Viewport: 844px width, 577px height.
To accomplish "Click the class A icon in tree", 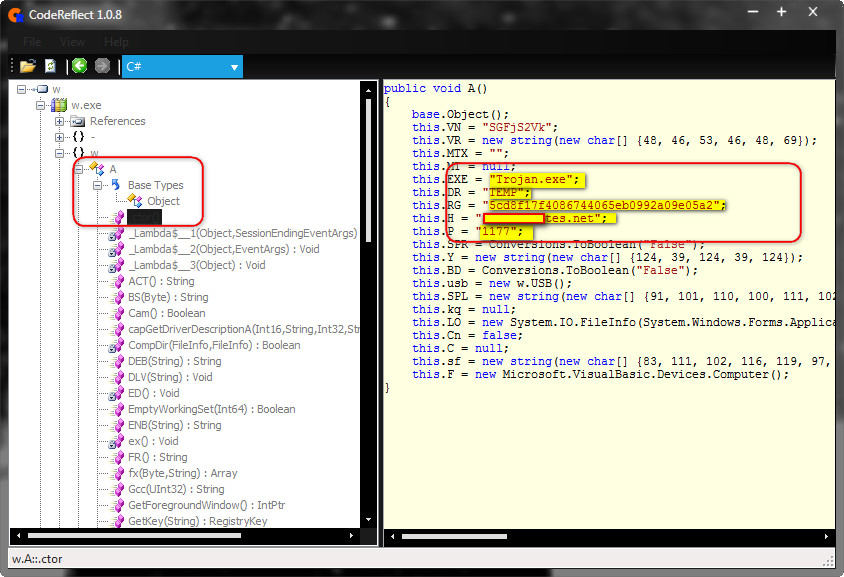I will [x=97, y=169].
